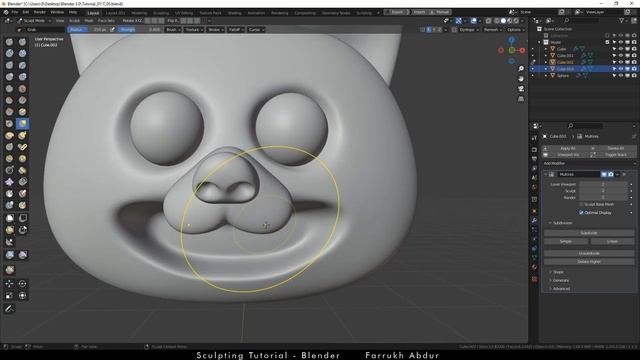Click Apply All modifiers button

click(566, 148)
